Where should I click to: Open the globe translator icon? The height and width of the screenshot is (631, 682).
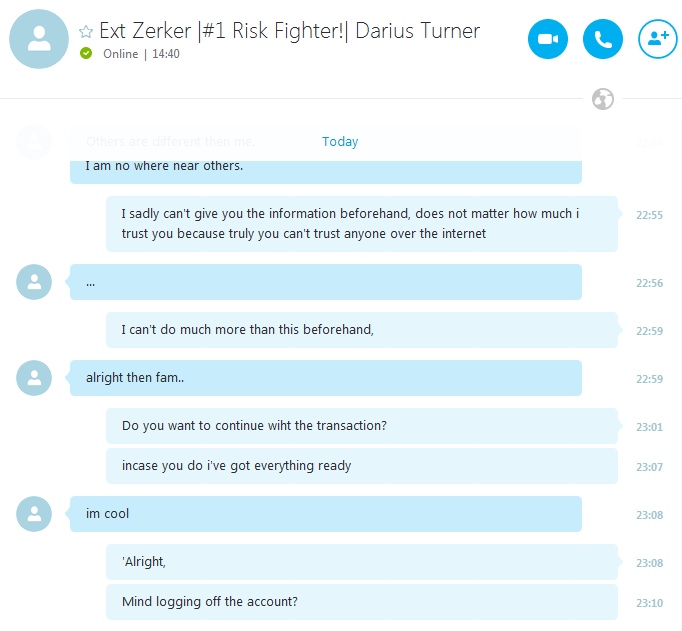point(603,99)
